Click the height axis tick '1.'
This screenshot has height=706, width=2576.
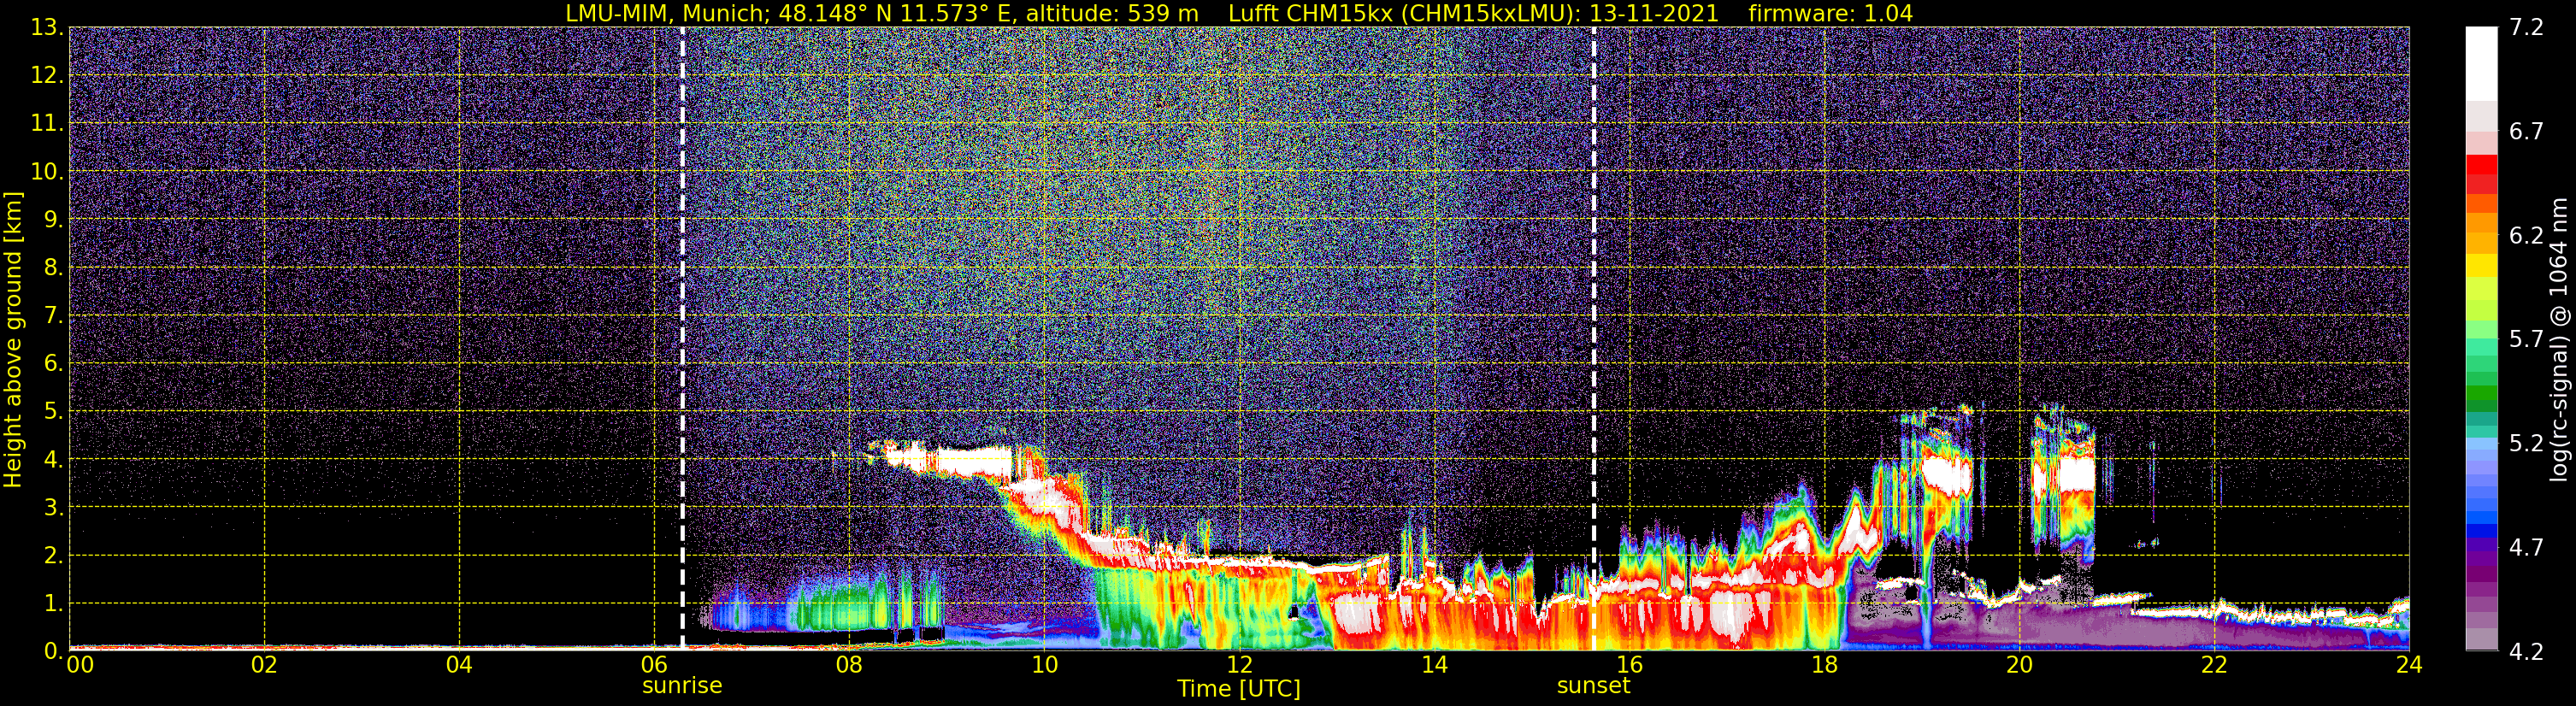coord(53,604)
